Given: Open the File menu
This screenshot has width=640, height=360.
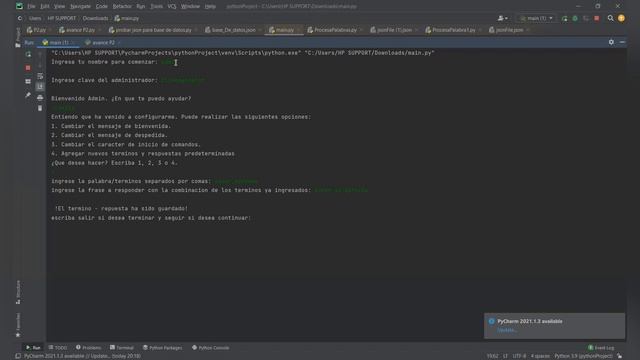Looking at the screenshot, I should pyautogui.click(x=31, y=7).
